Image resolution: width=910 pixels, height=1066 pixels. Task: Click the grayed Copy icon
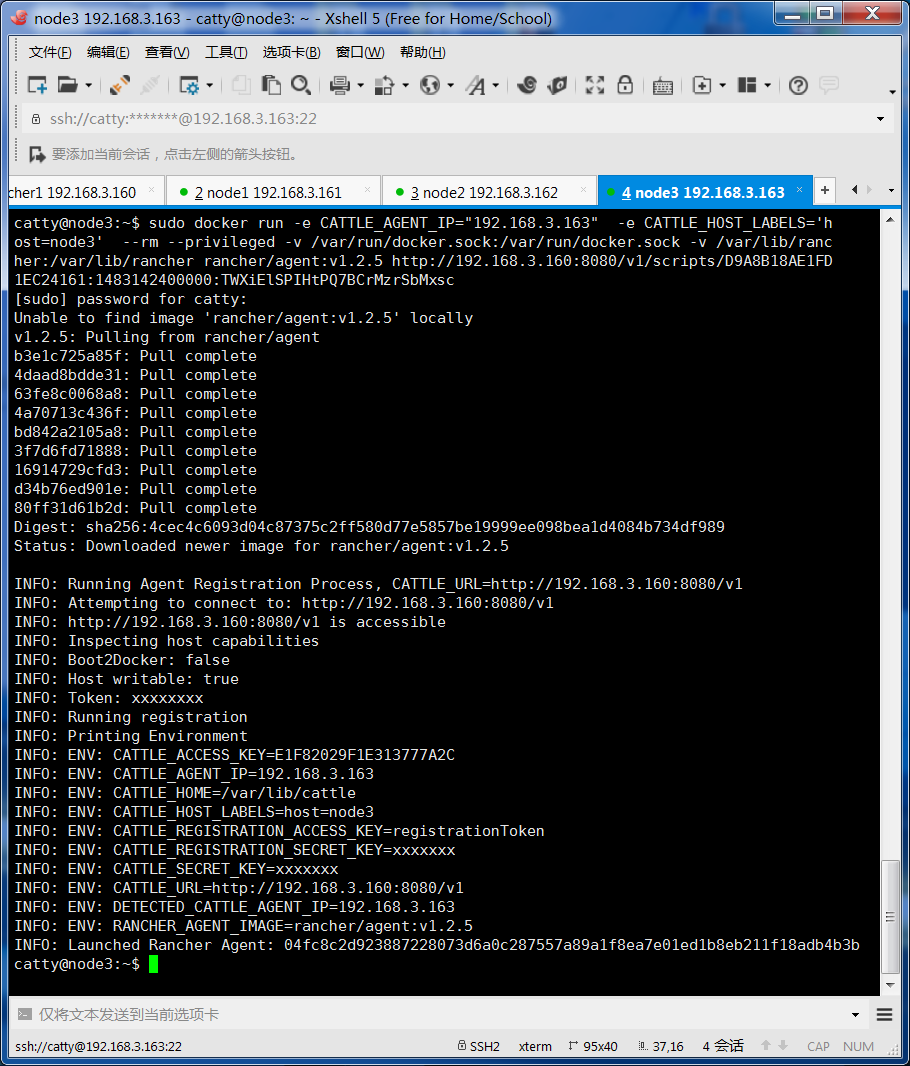[x=241, y=85]
